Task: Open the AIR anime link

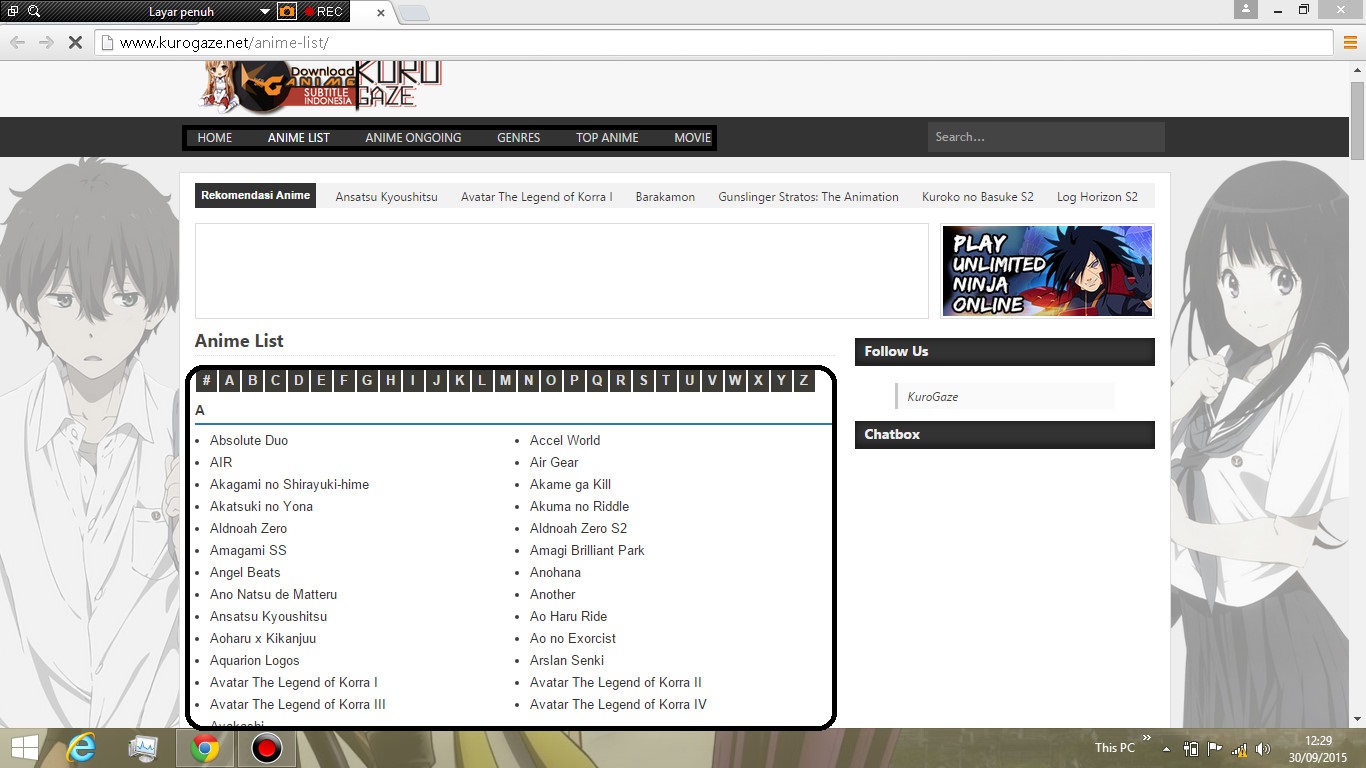Action: (221, 462)
